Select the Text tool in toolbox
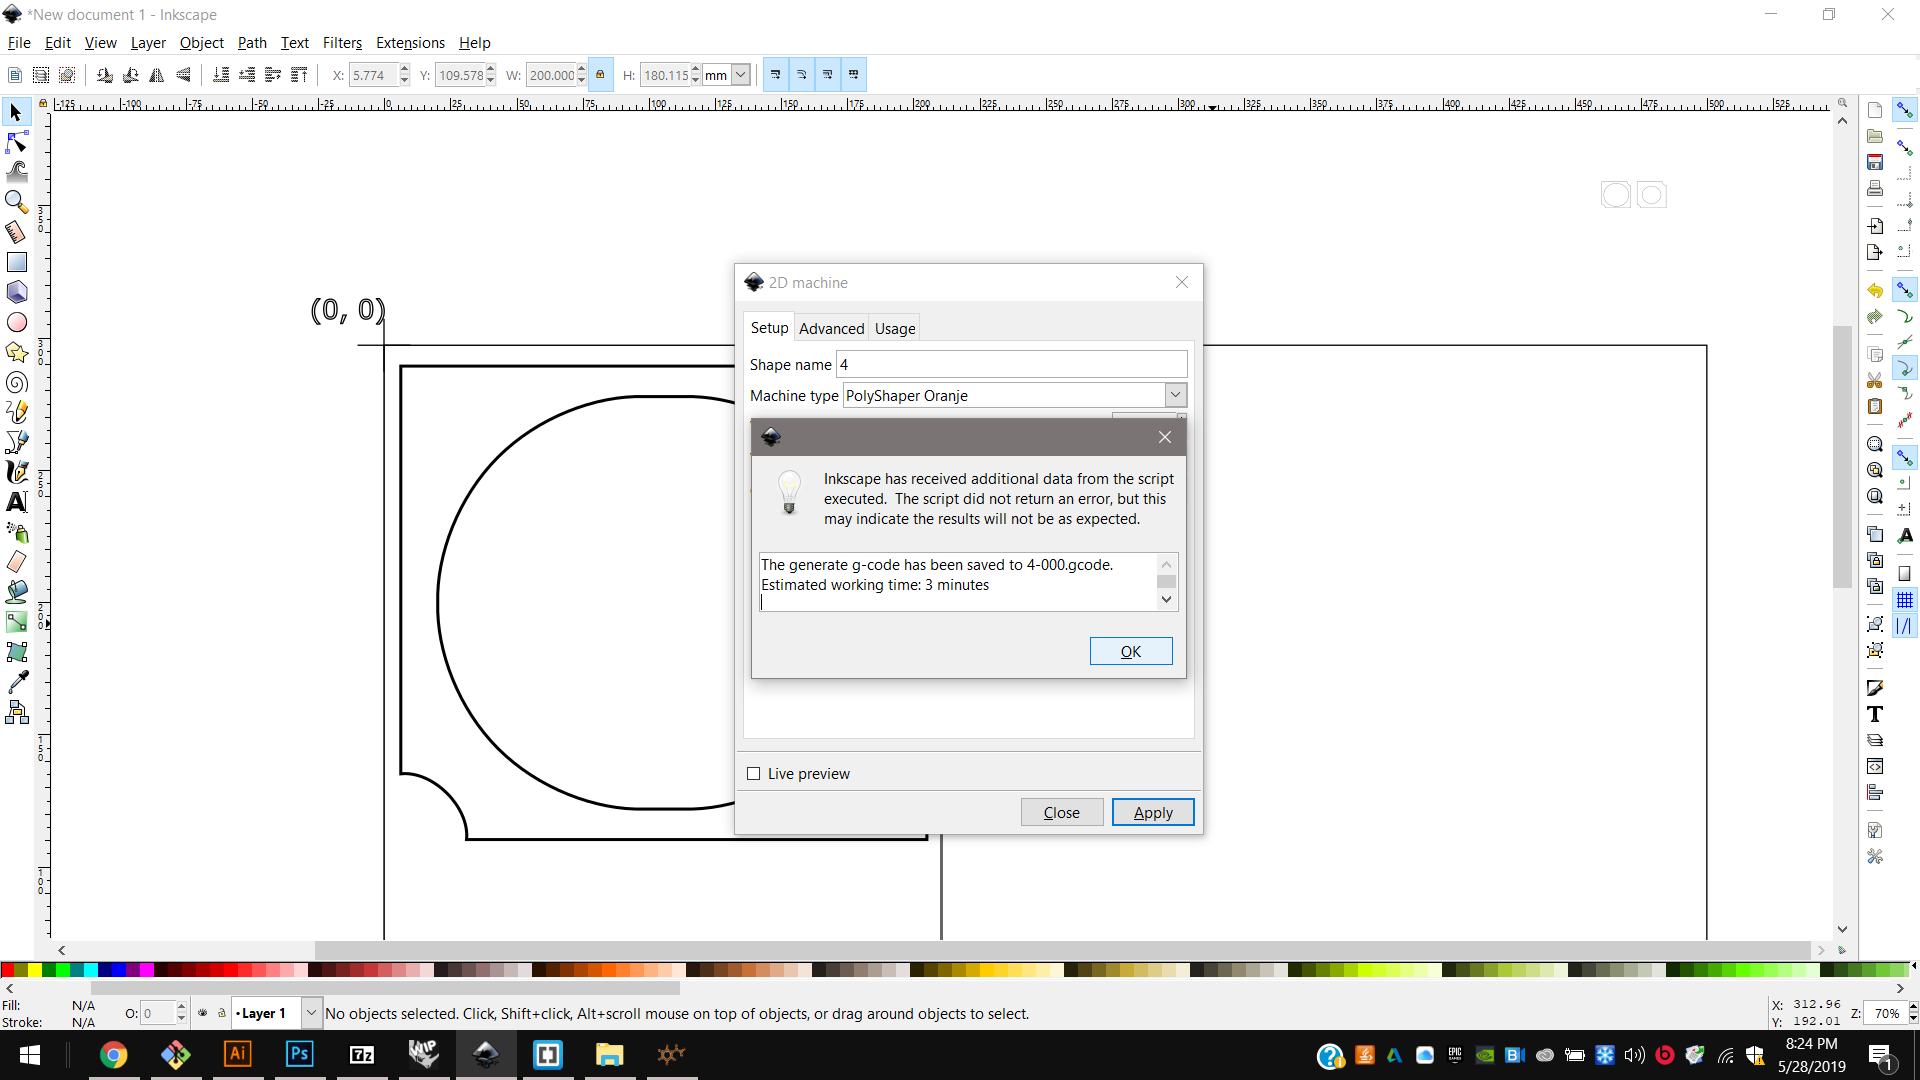Screen dimensions: 1920x1080 pos(16,502)
